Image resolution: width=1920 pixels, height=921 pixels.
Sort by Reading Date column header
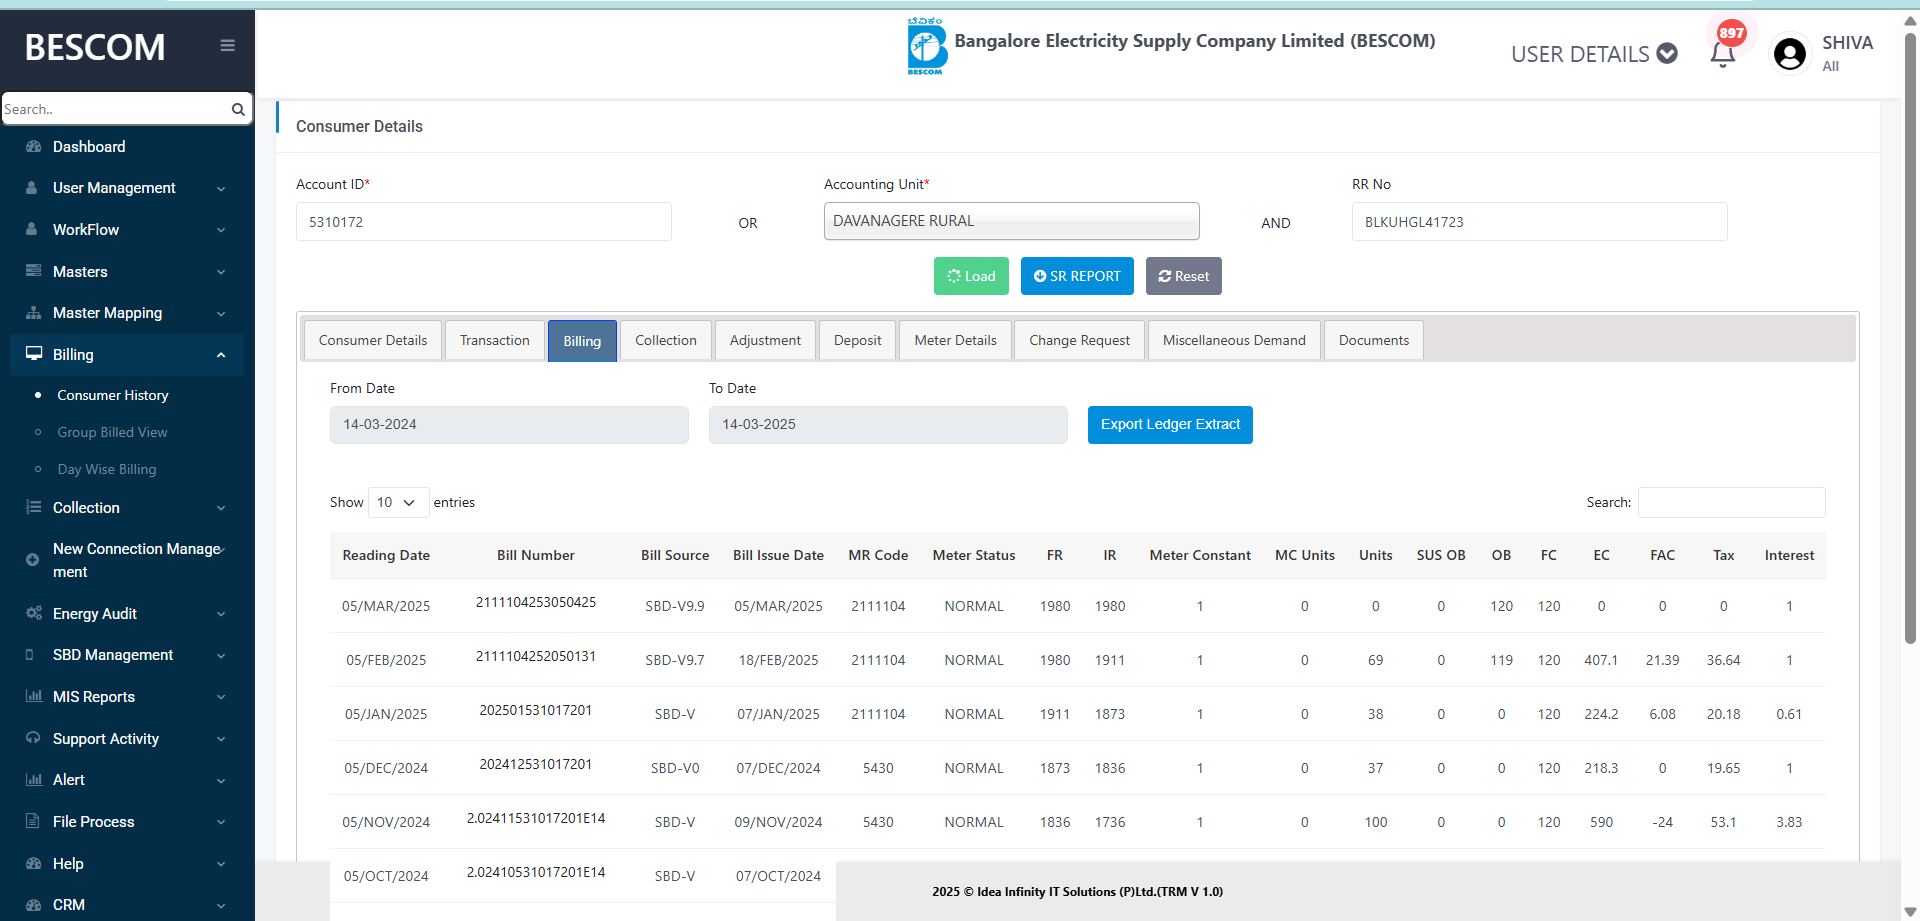point(386,555)
